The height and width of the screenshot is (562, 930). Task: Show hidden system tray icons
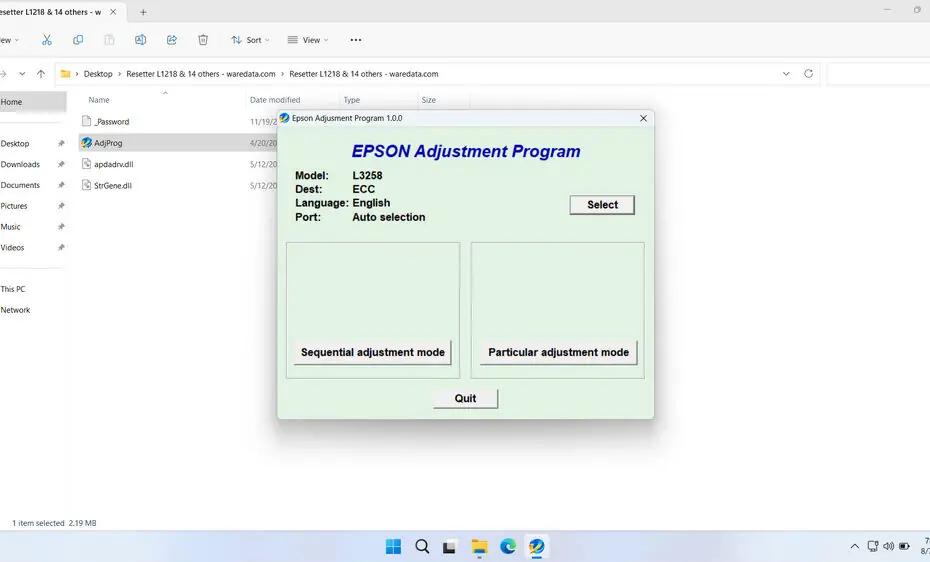tap(855, 546)
